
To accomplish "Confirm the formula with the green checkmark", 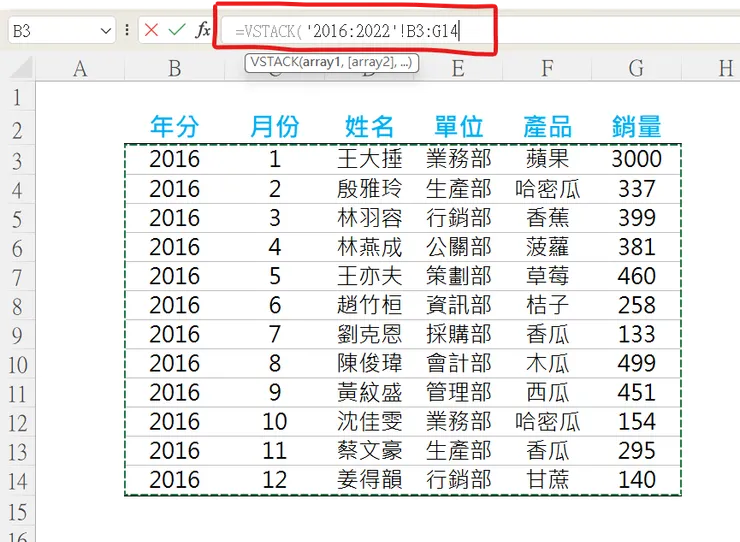I will point(177,30).
